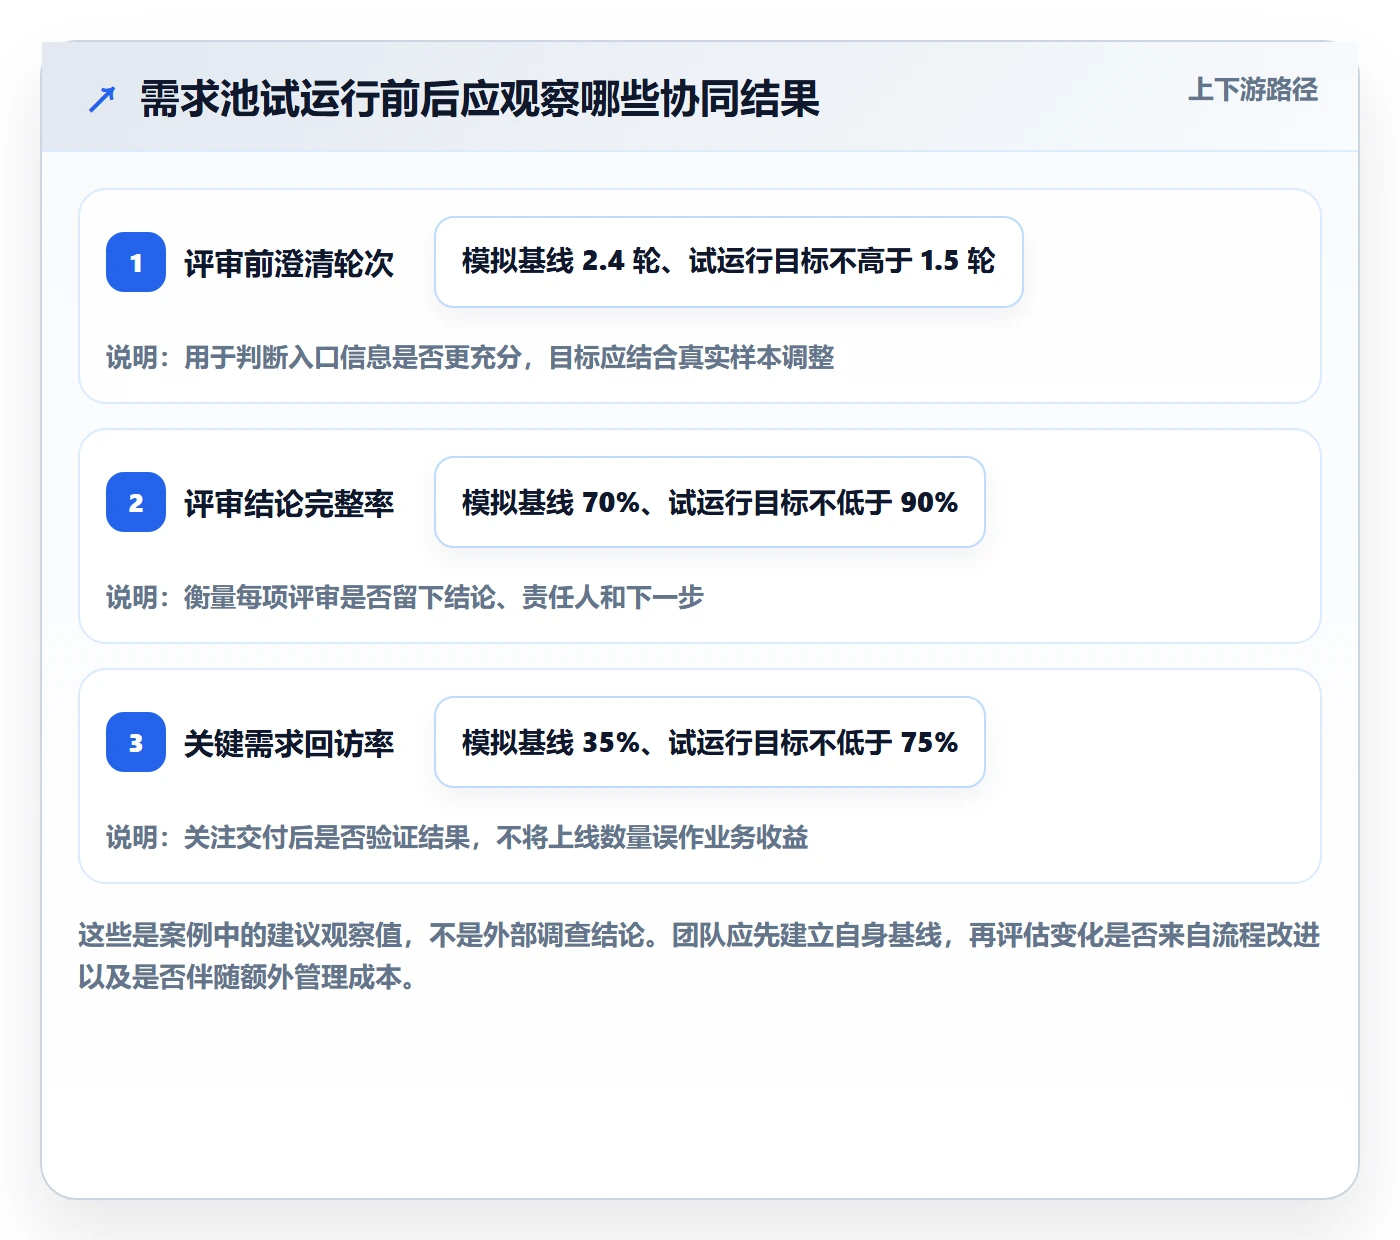Image resolution: width=1400 pixels, height=1240 pixels.
Task: Click the footer paragraph starting 这些是案例中的建议观察值
Action: click(x=699, y=956)
